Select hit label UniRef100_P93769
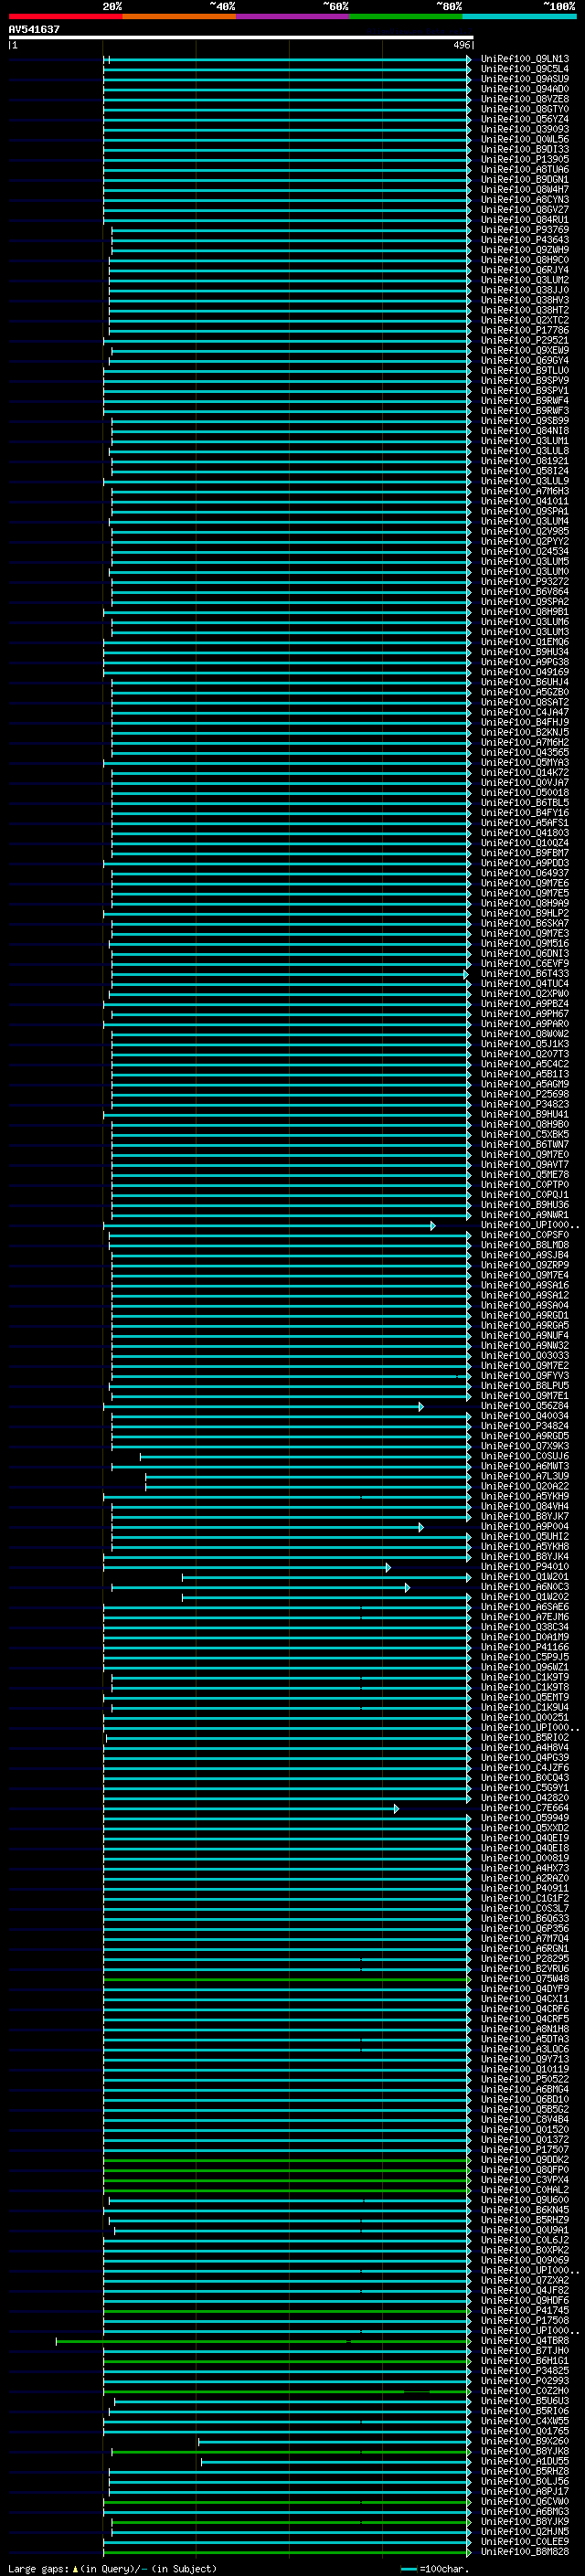The width and height of the screenshot is (585, 2576). 525,230
